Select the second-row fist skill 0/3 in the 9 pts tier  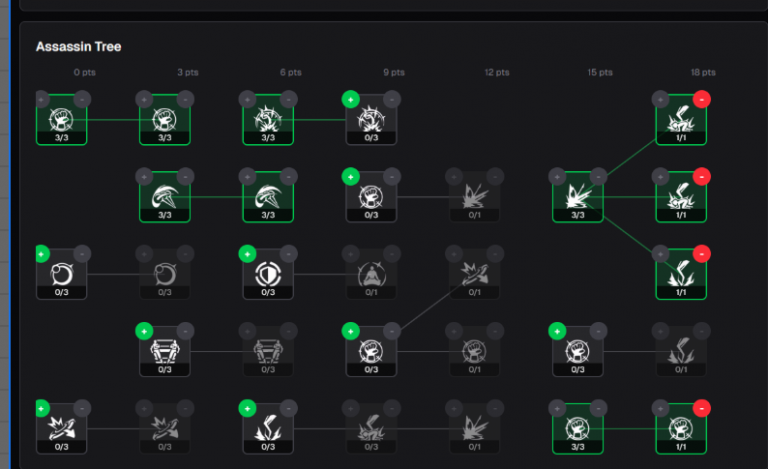pyautogui.click(x=371, y=197)
